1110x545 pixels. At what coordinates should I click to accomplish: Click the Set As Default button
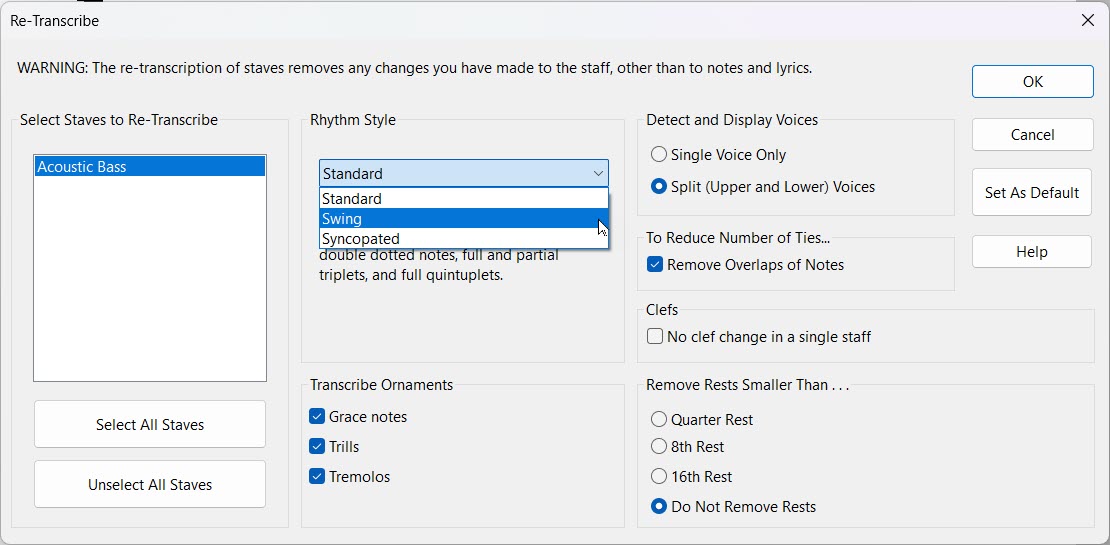coord(1032,193)
